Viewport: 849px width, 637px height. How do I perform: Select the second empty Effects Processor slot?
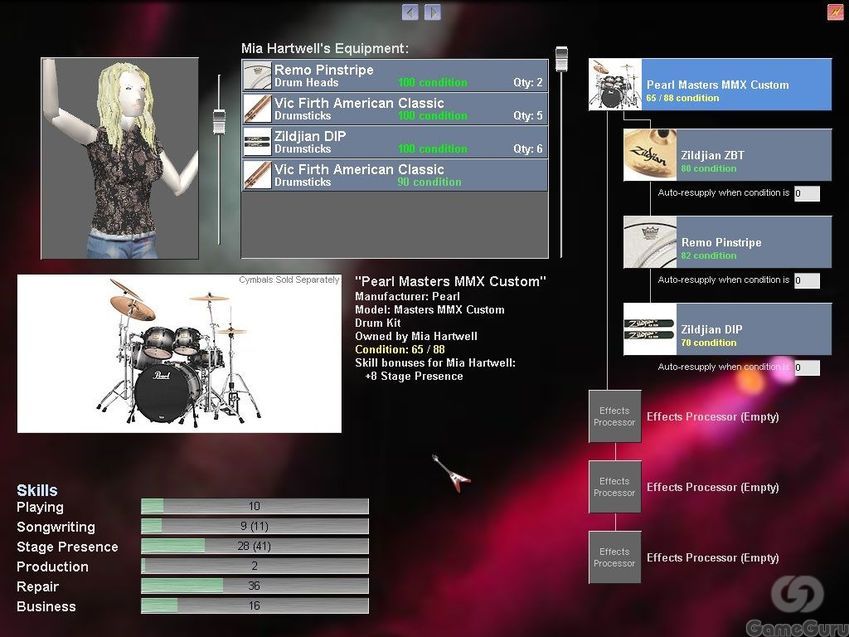tap(615, 487)
